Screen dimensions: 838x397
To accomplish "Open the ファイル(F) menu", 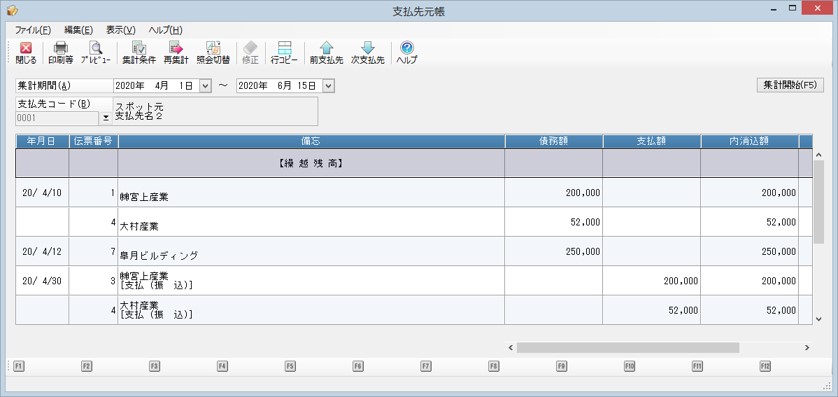I will [x=33, y=30].
